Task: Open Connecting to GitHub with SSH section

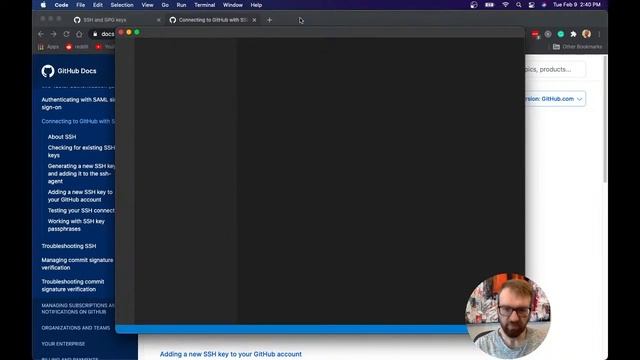Action: click(78, 121)
